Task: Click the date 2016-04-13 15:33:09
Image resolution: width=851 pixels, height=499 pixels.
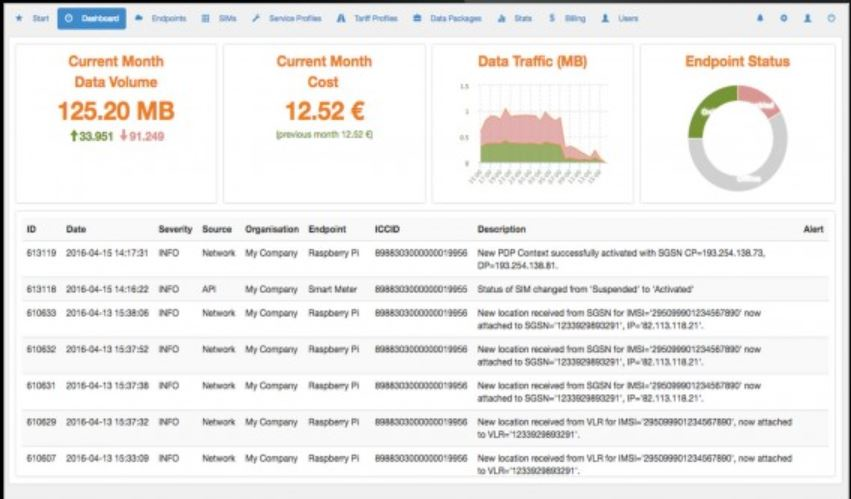Action: coord(107,458)
